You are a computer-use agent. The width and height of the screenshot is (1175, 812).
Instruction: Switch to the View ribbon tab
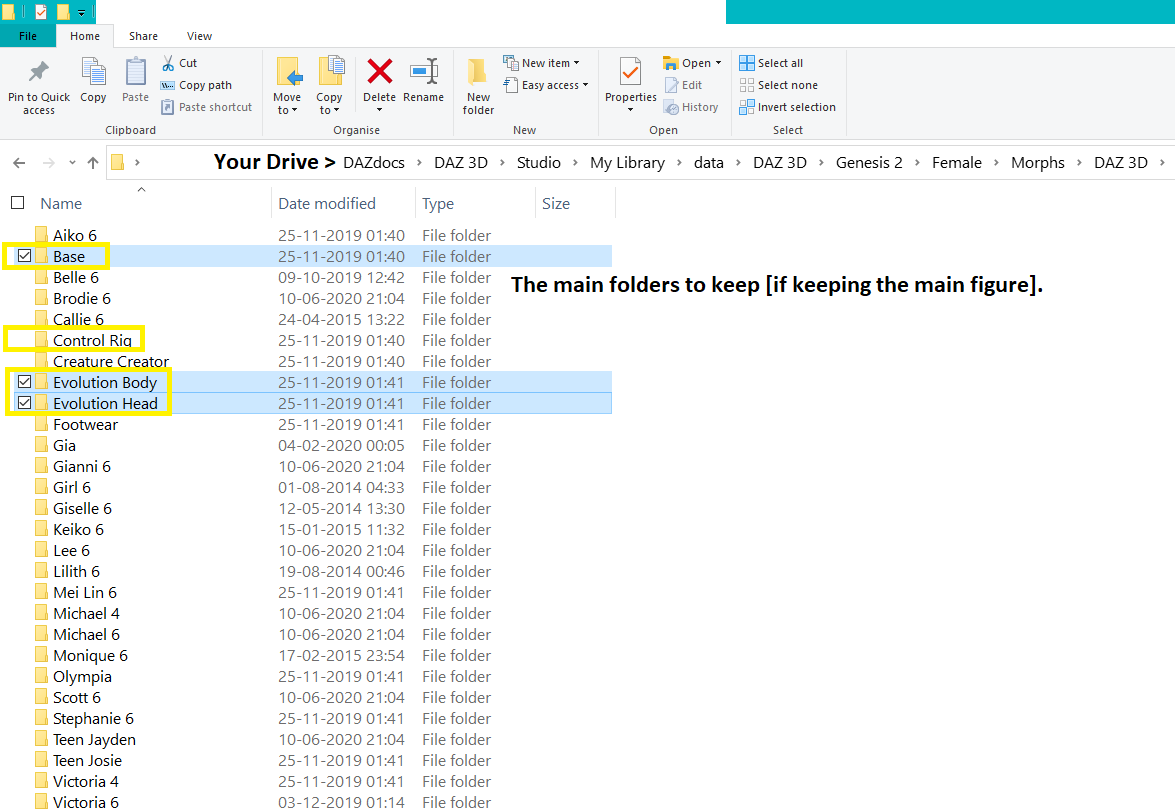coord(199,36)
